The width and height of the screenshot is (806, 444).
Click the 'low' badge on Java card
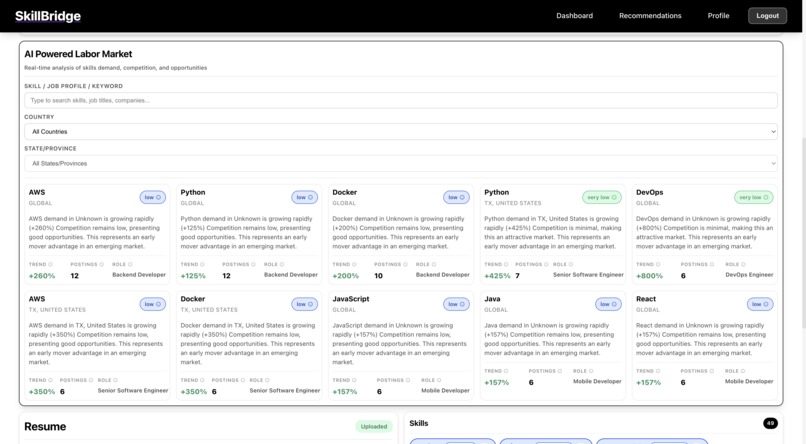609,304
